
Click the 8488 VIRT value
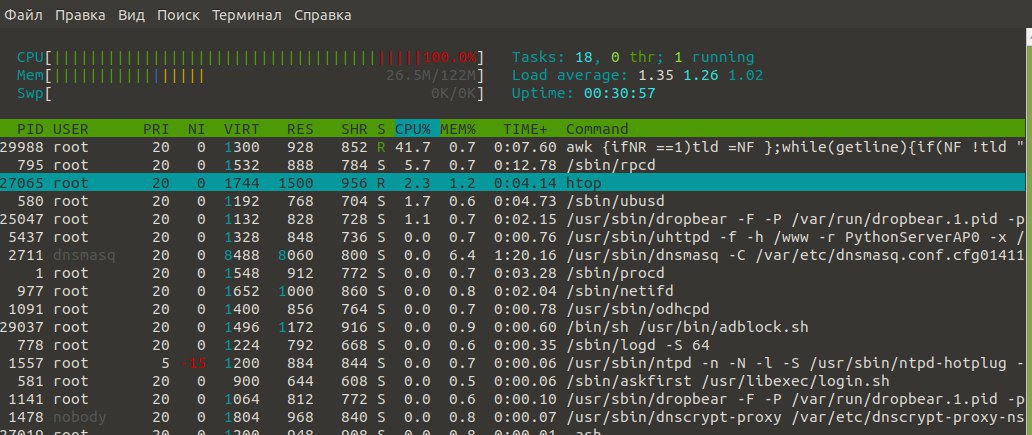(242, 255)
